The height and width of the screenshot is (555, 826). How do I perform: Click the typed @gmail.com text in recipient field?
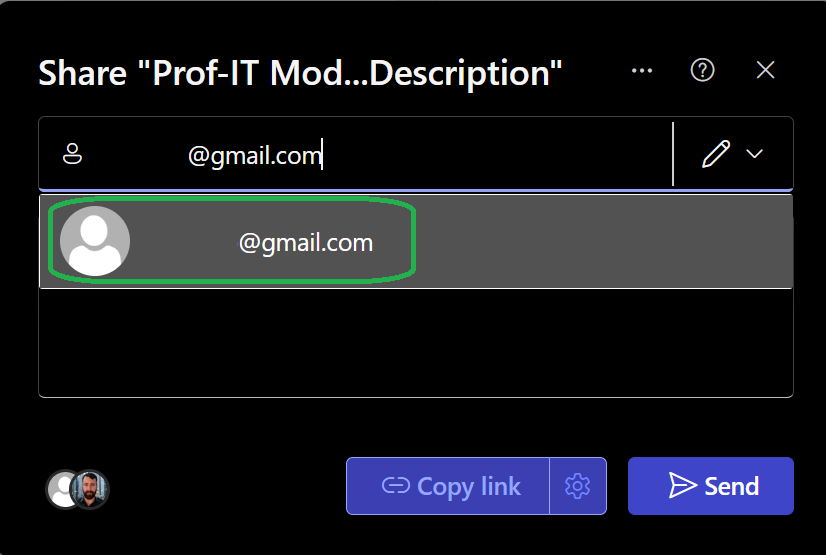pos(254,156)
